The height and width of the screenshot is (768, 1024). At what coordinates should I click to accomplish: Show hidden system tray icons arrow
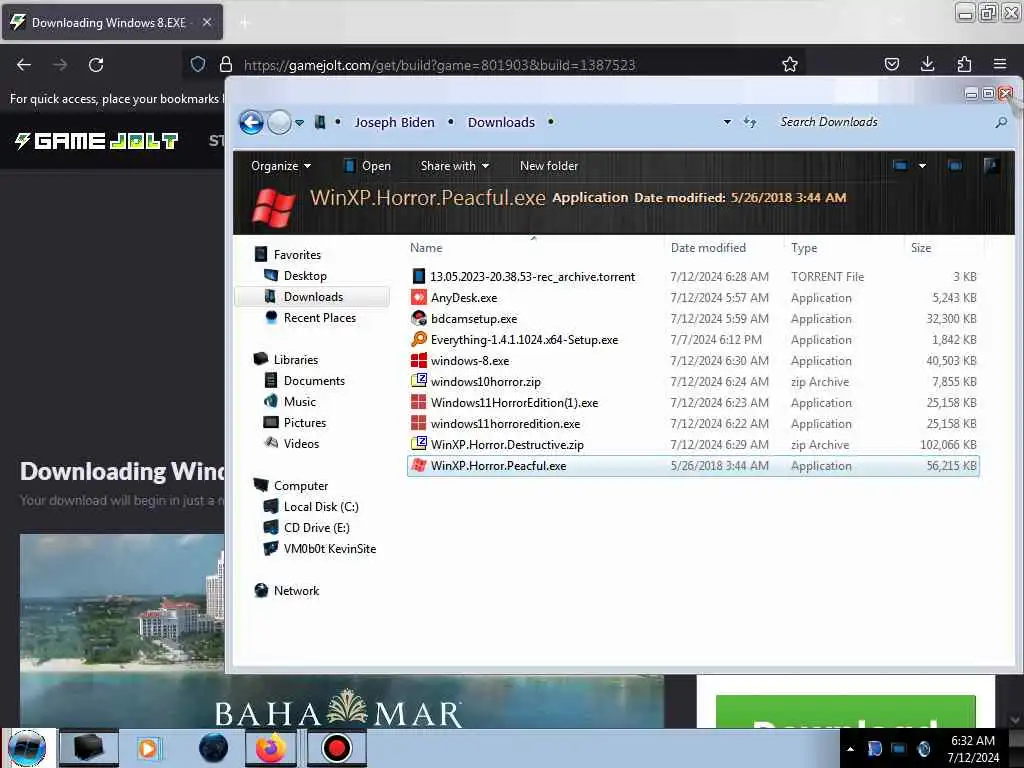pyautogui.click(x=850, y=749)
